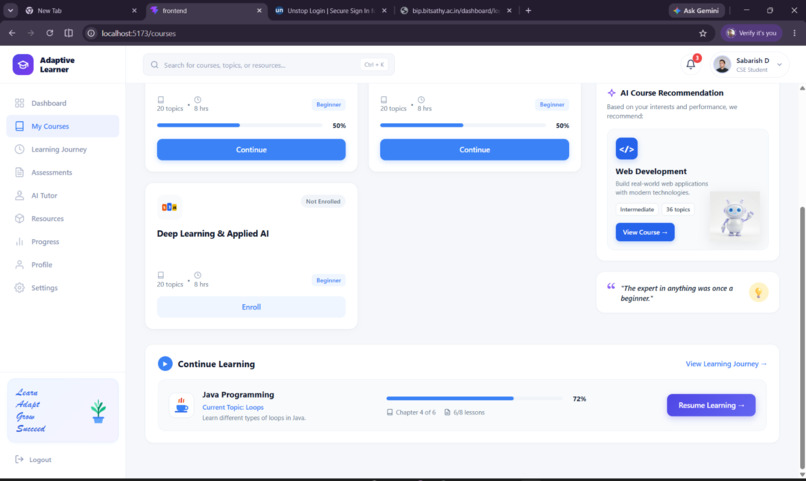Image resolution: width=806 pixels, height=481 pixels.
Task: Click the Continue Learning play icon
Action: coord(165,364)
